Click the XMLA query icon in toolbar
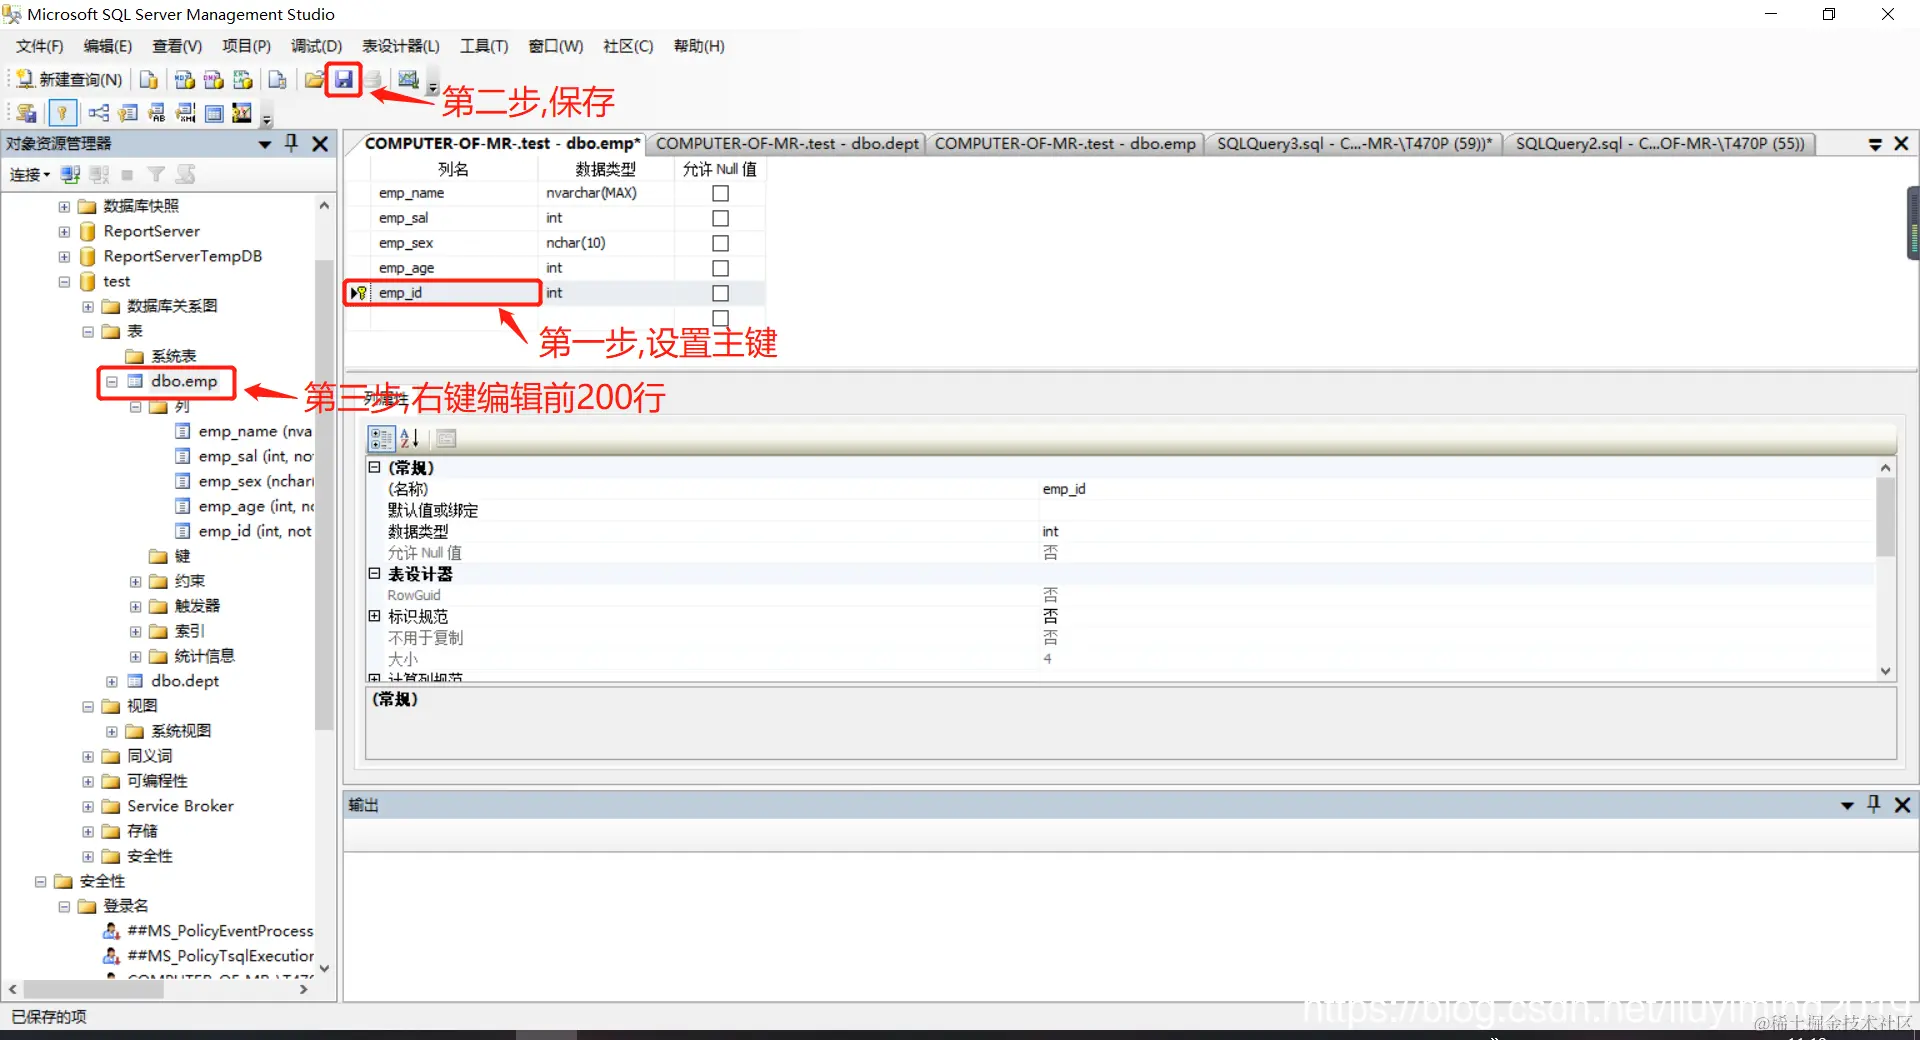 (242, 79)
